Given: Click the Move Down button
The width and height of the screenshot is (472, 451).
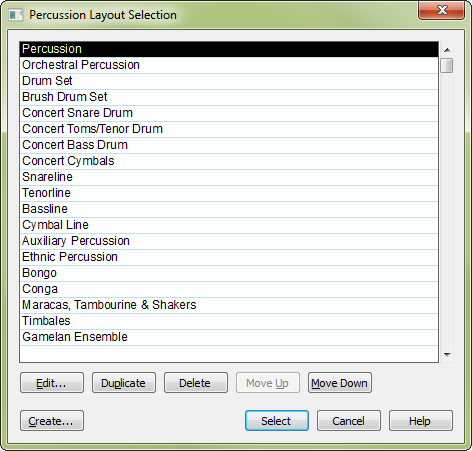Looking at the screenshot, I should click(340, 383).
